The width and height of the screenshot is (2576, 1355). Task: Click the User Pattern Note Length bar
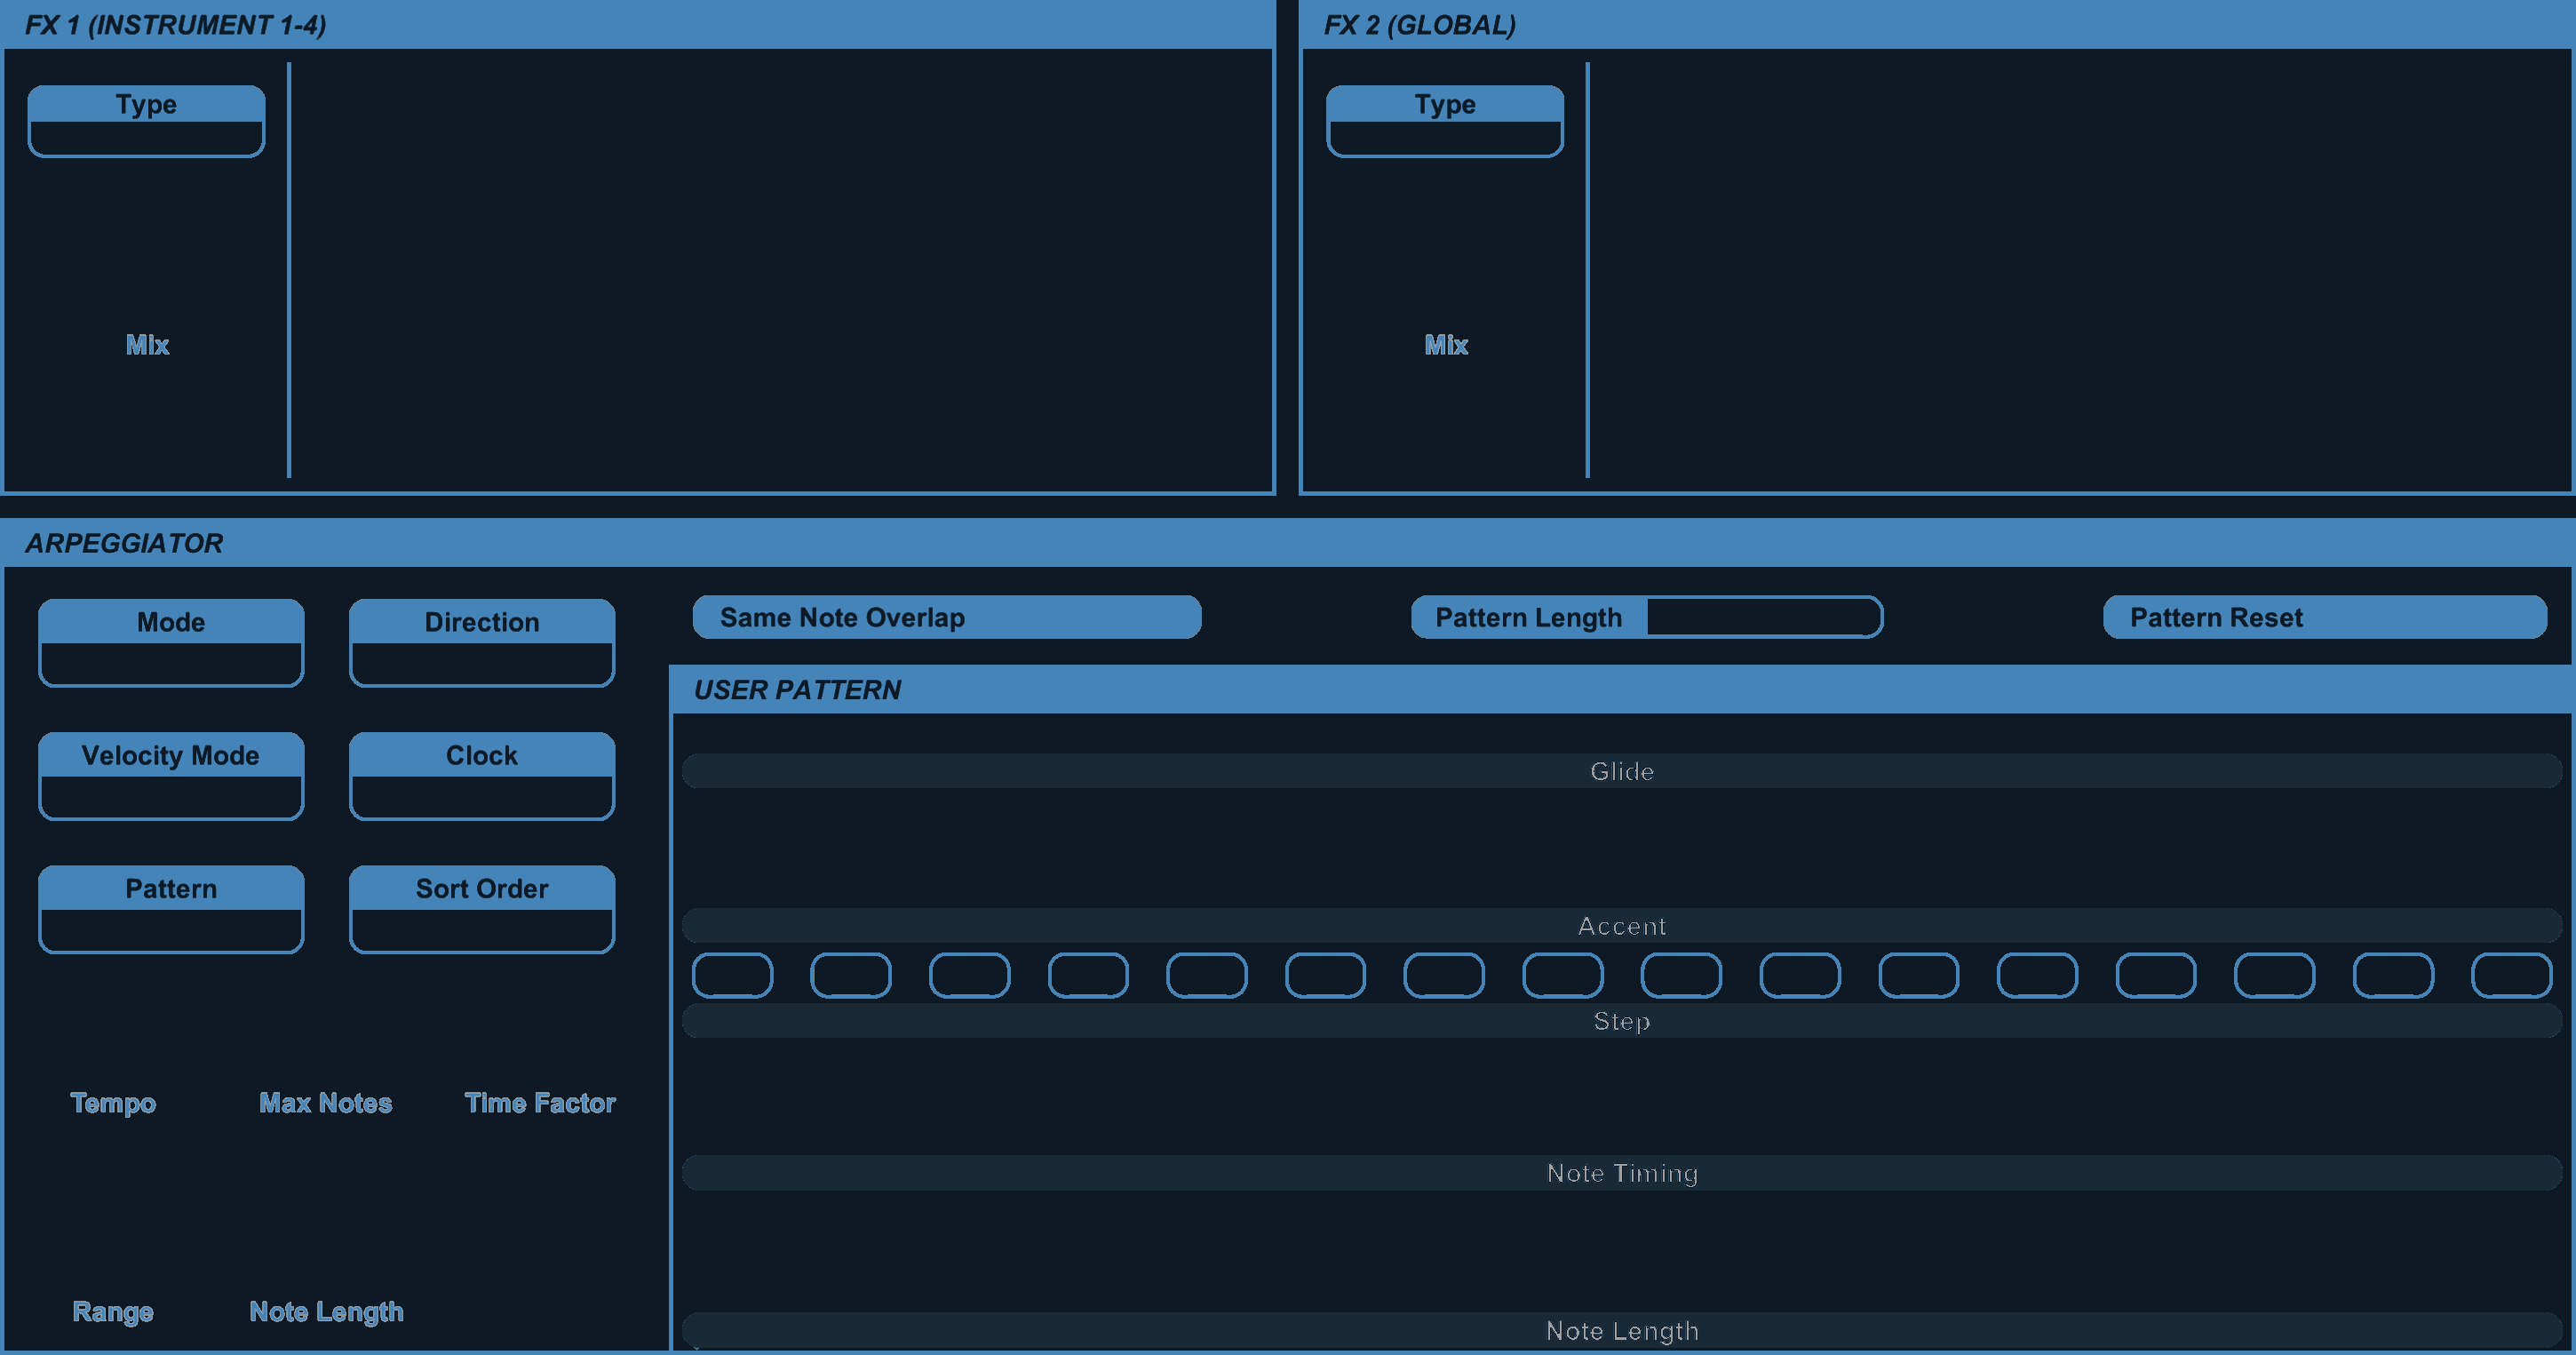(x=1621, y=1330)
